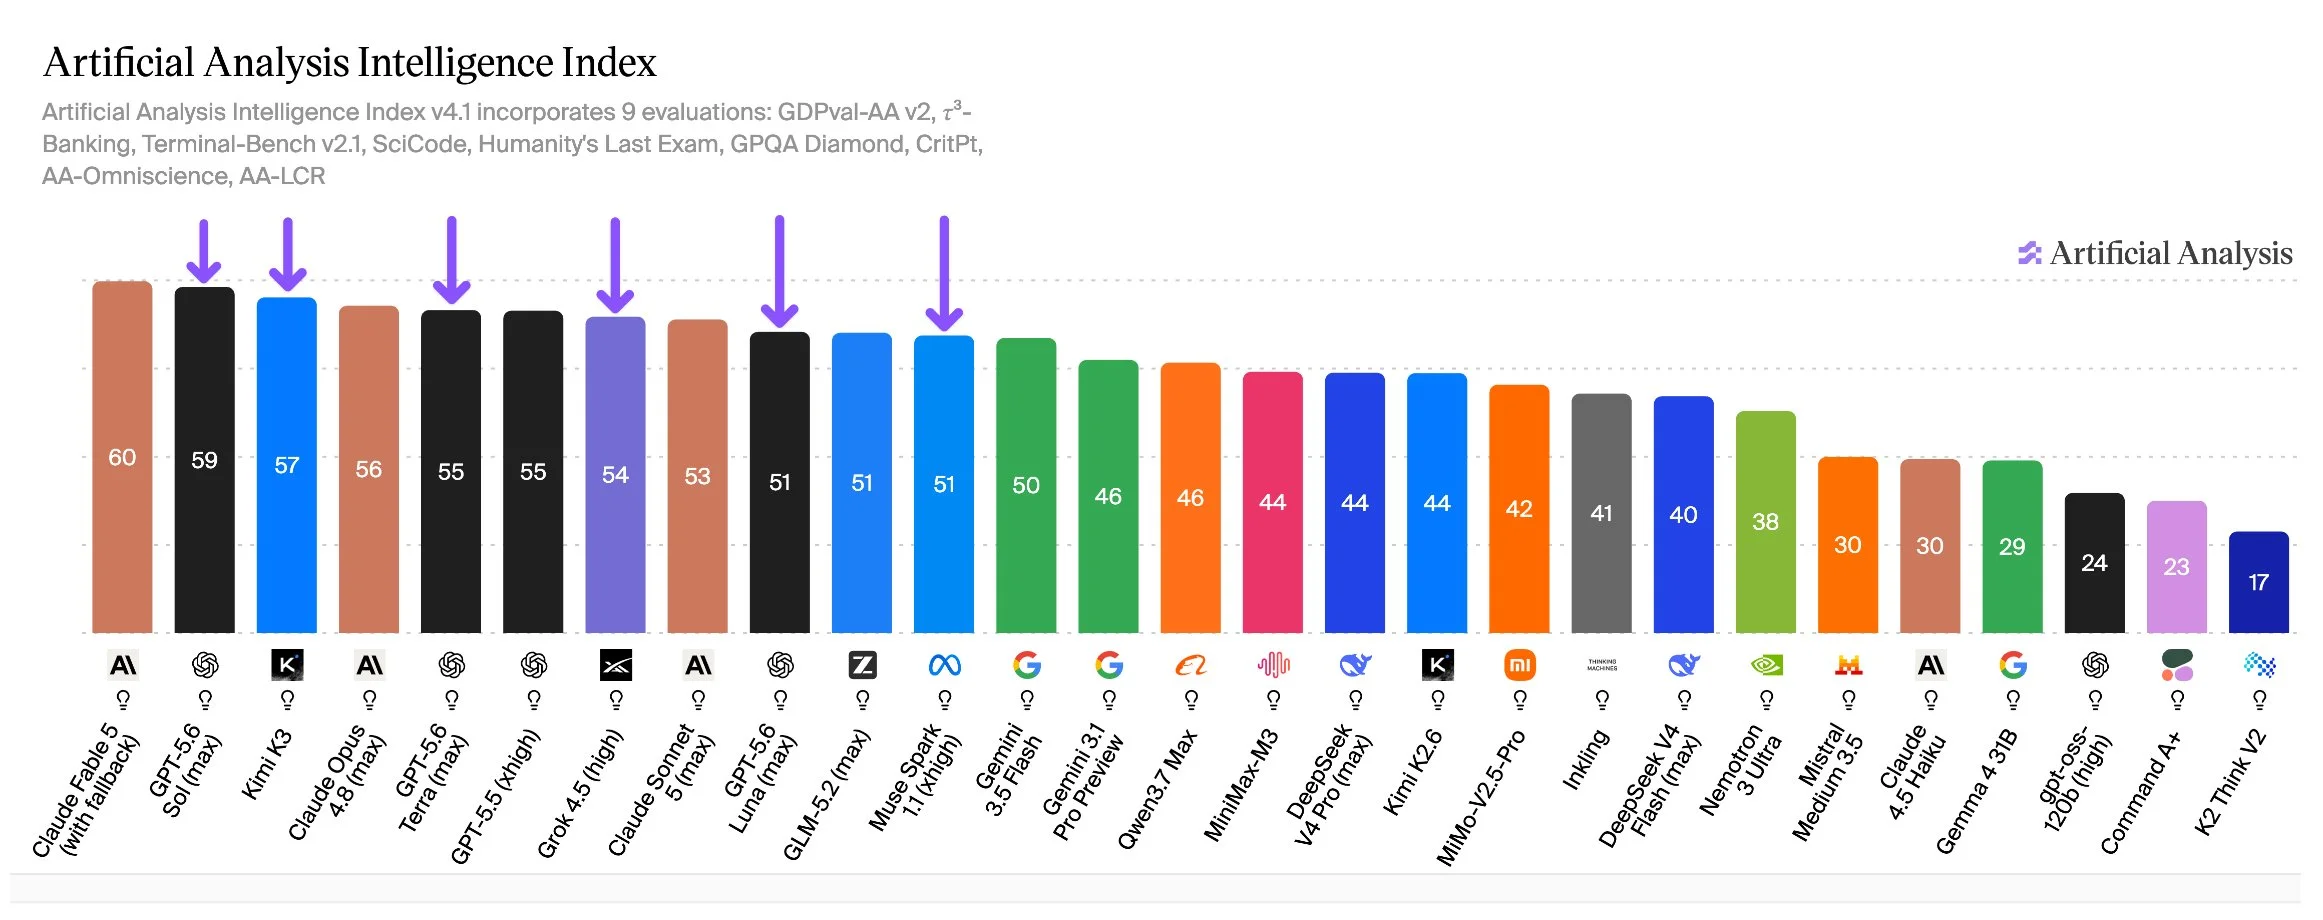The image size is (2323, 920).
Task: Click the xAI logo under Grok 4.5
Action: click(x=616, y=665)
